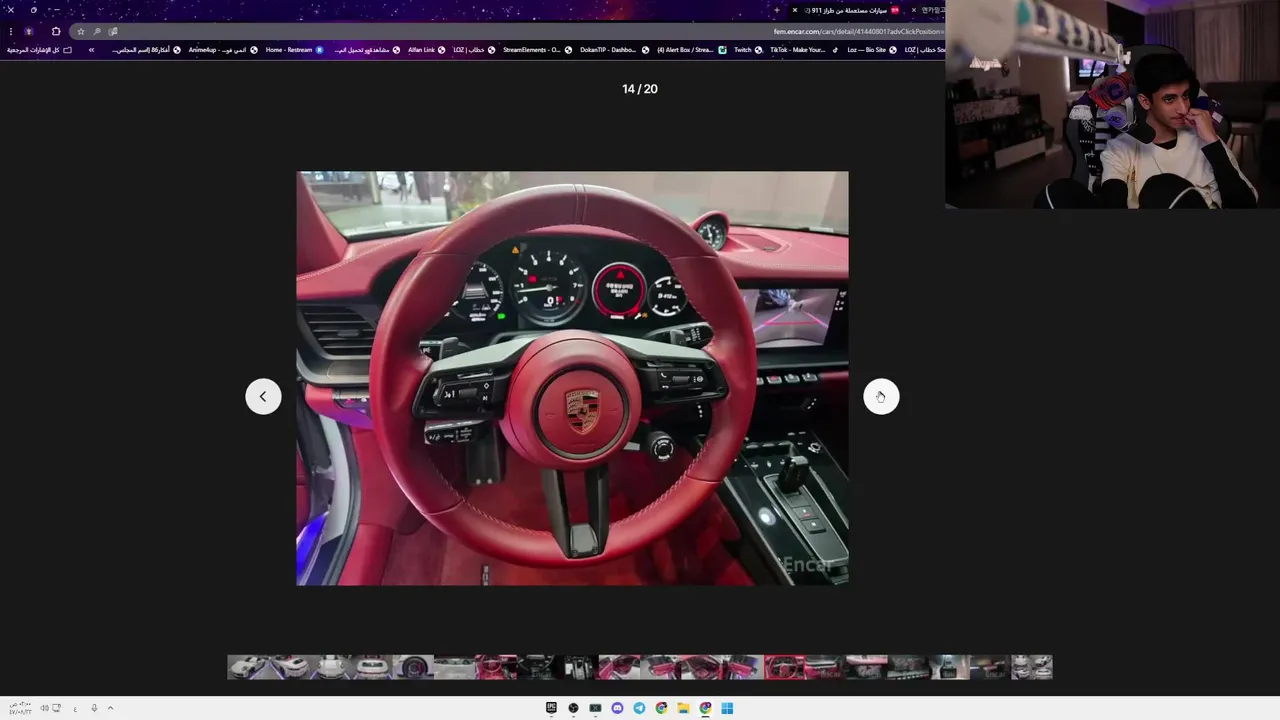Open the Alfan Link bookmark

tap(426, 49)
